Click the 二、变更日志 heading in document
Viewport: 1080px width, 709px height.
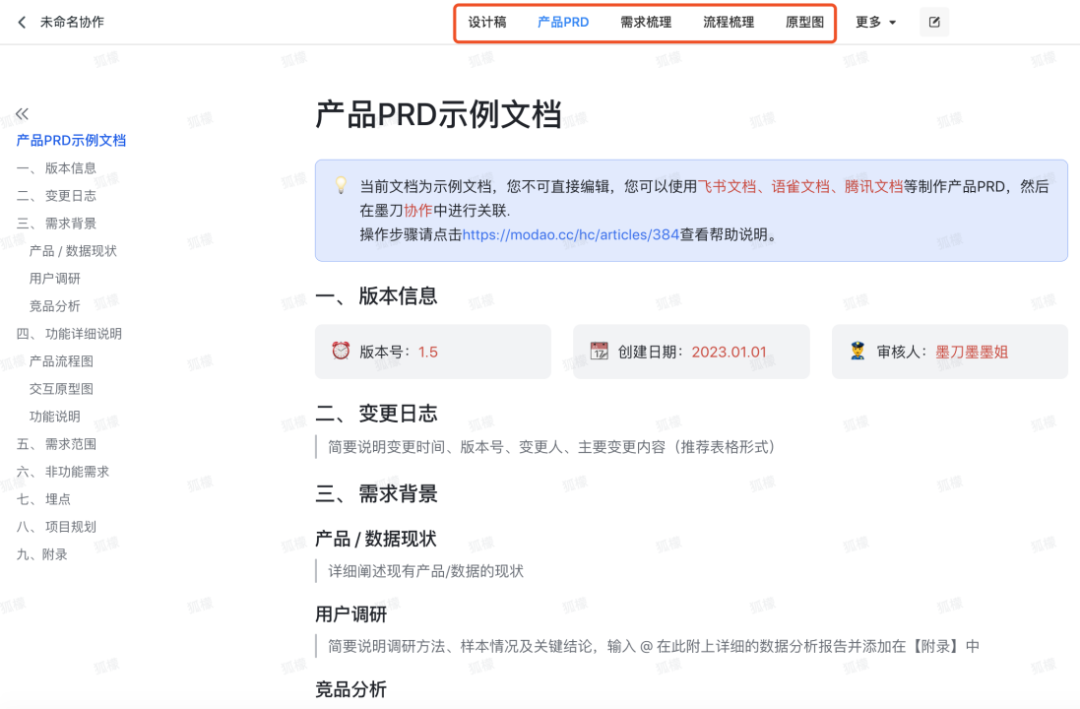click(376, 413)
